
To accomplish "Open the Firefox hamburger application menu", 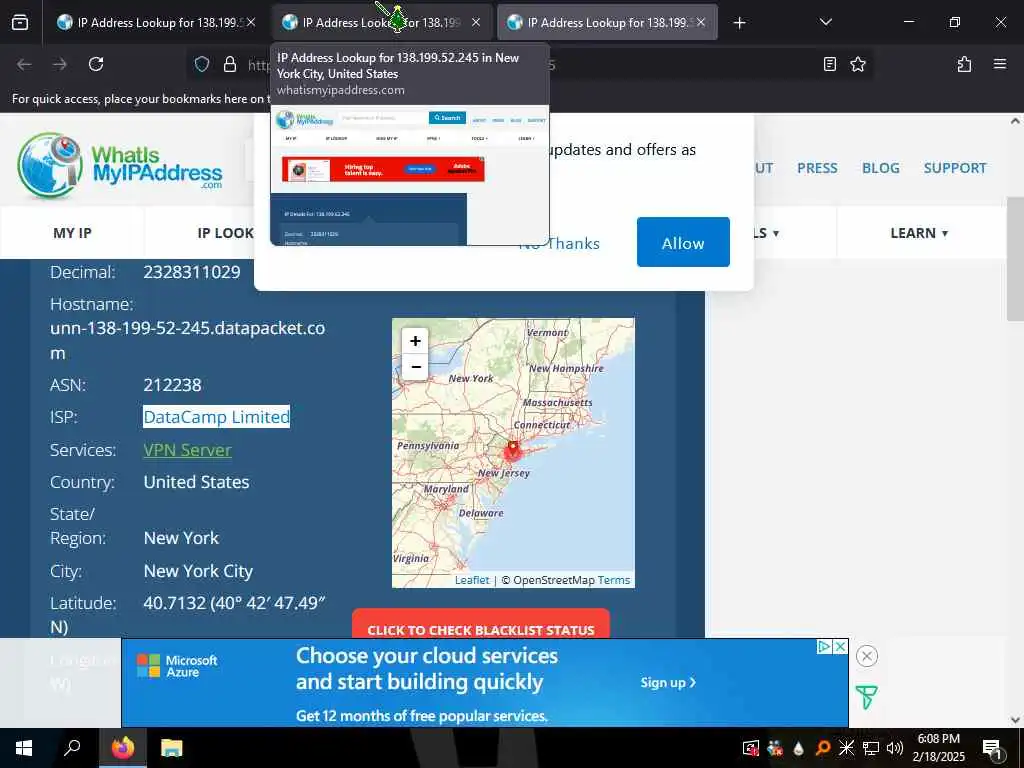I will point(1000,64).
